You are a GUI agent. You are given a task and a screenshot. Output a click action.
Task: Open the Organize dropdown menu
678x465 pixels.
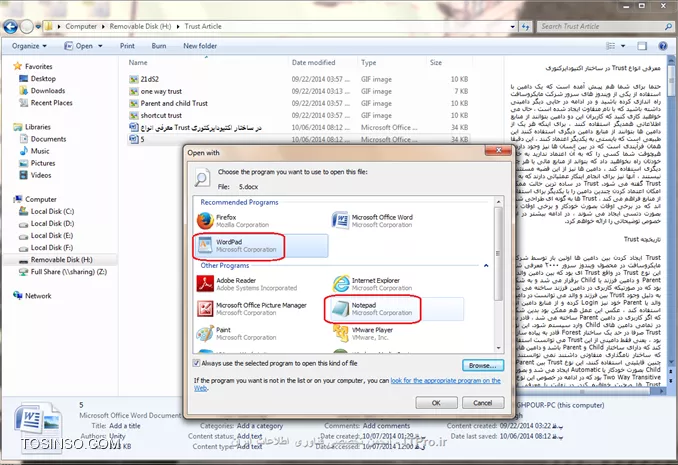pos(29,46)
